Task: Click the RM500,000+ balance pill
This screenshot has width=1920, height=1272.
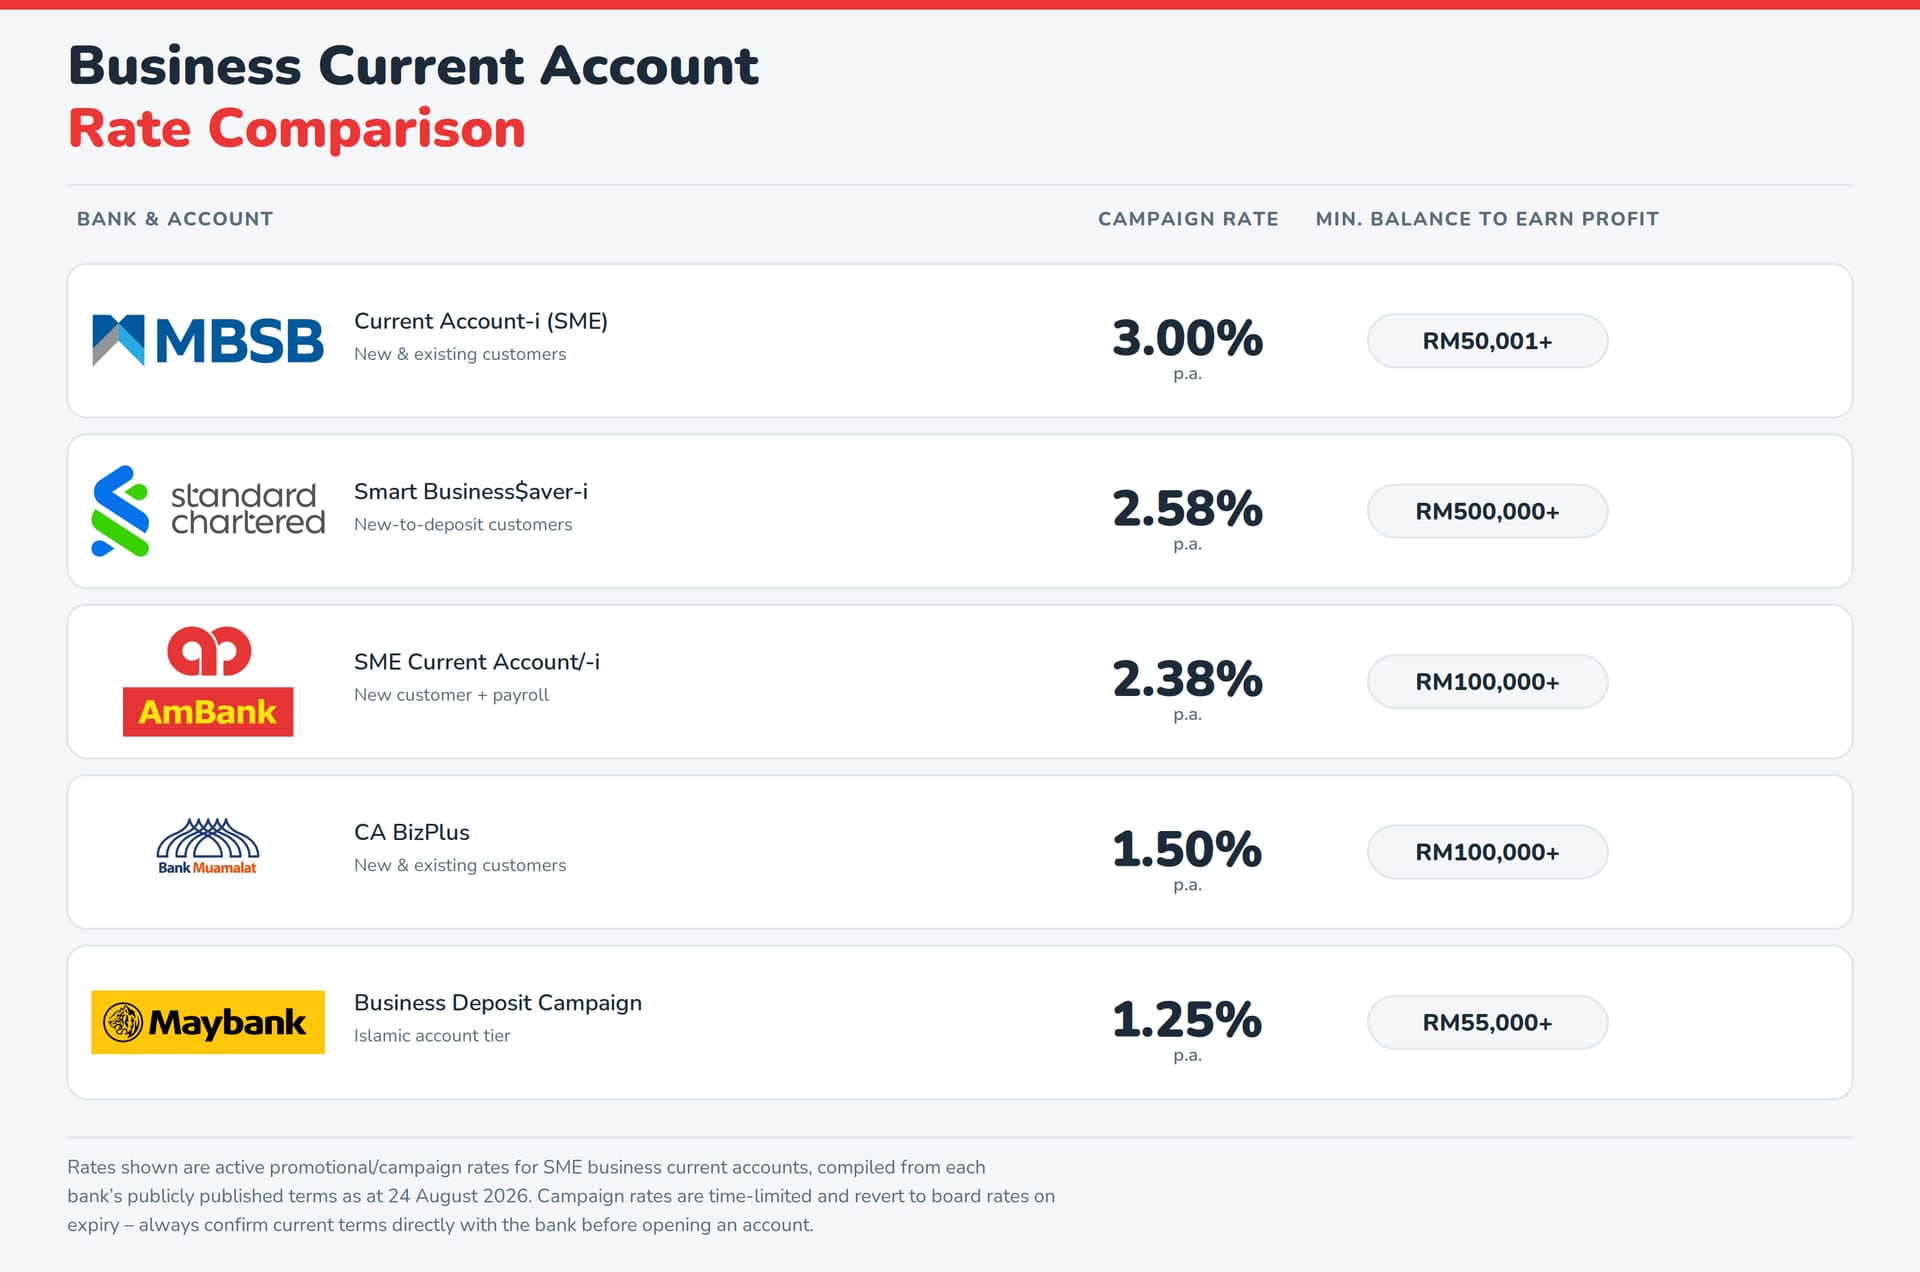Action: [x=1487, y=511]
